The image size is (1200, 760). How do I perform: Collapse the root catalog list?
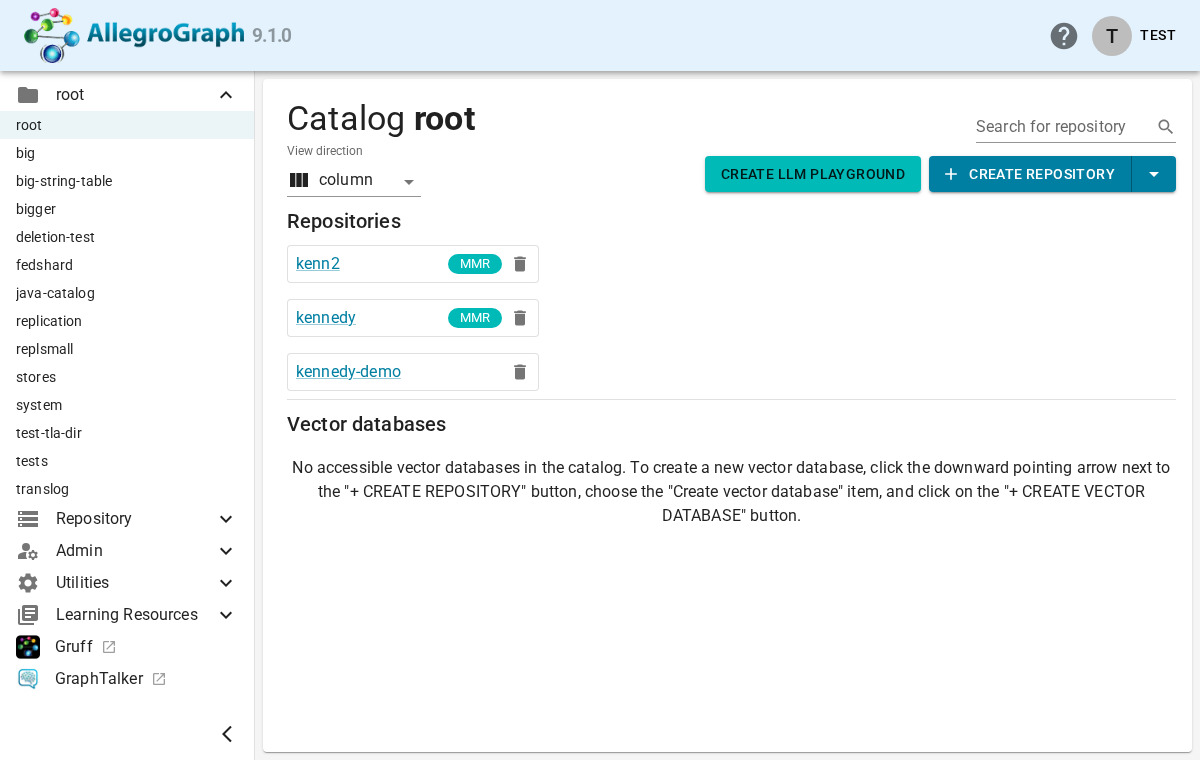point(226,95)
